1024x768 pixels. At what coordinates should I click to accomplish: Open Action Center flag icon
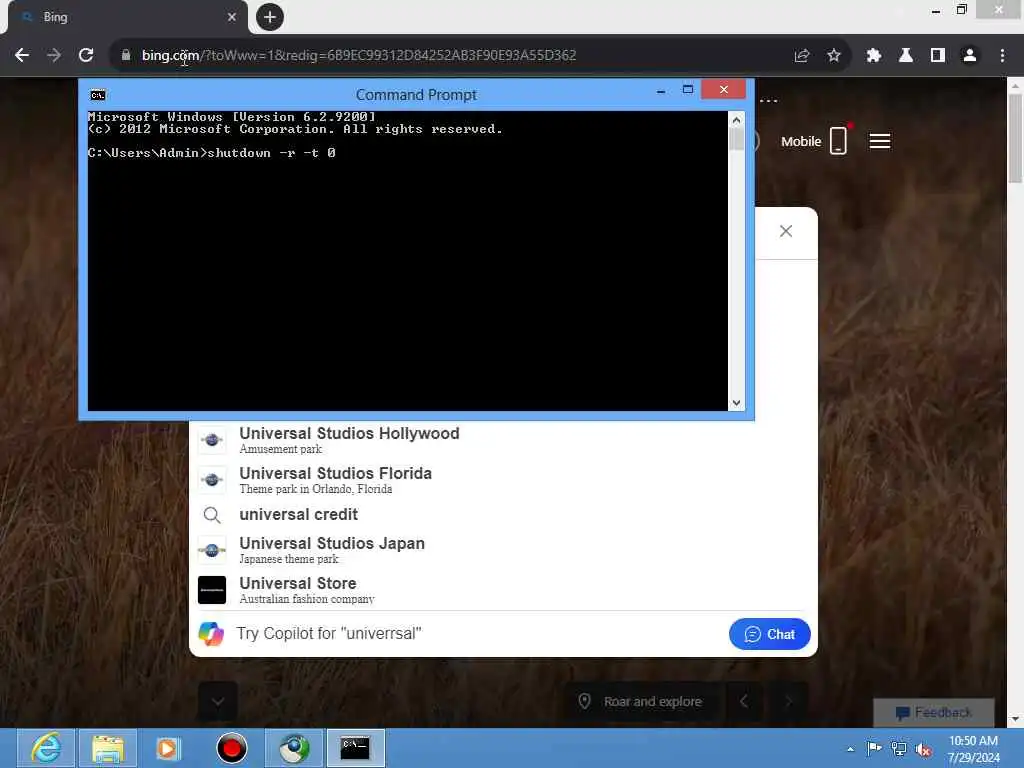point(874,748)
